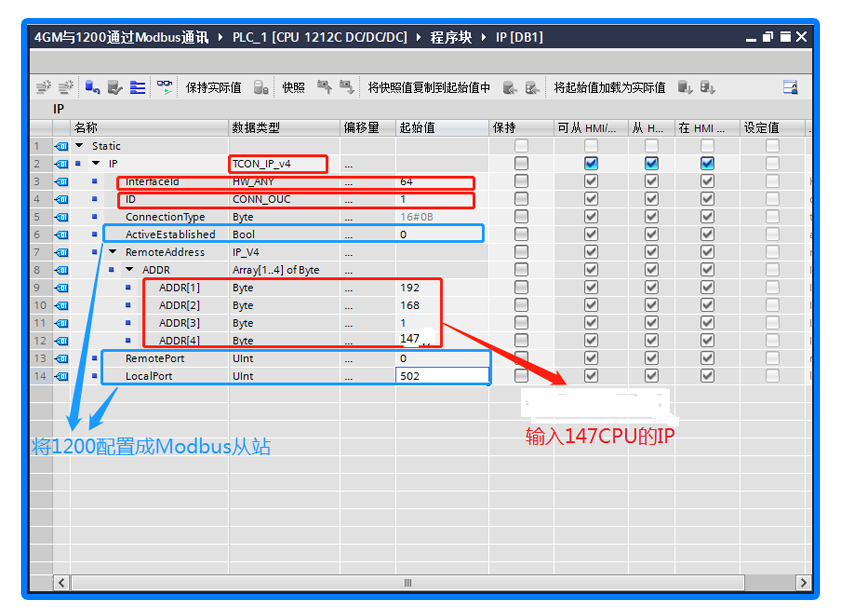
Task: Click the tag icon in the ID row
Action: pyautogui.click(x=62, y=199)
